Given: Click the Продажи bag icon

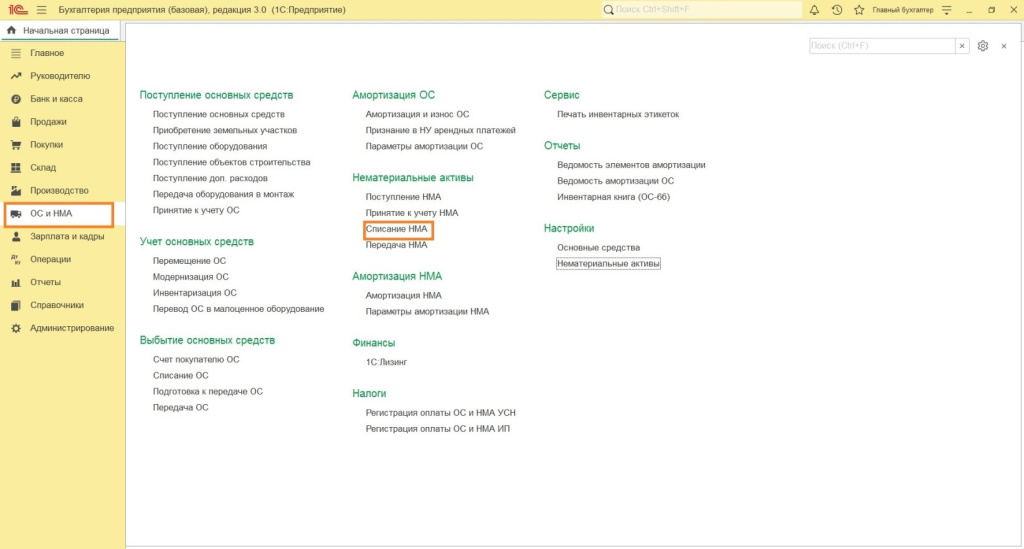Looking at the screenshot, I should pos(16,121).
